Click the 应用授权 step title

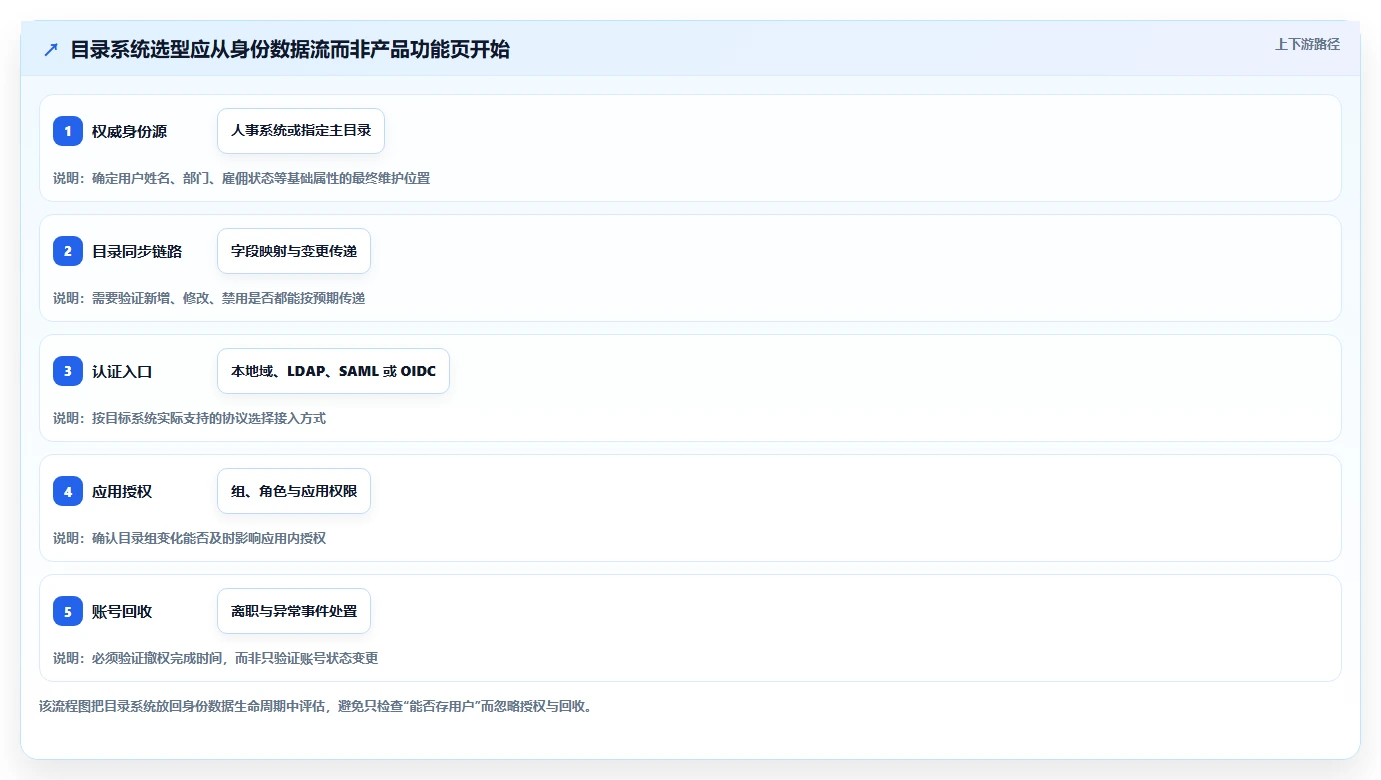pos(122,491)
